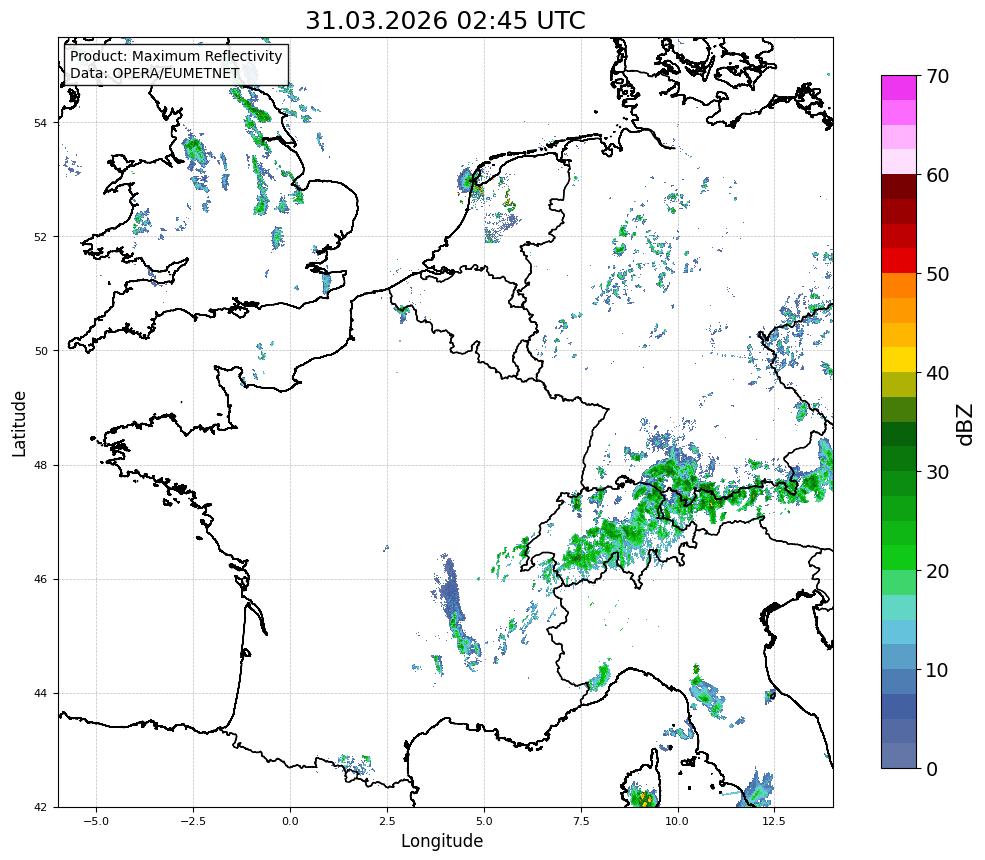
Task: Pick the dark blue swatch at colorbar bottom
Action: (x=898, y=755)
